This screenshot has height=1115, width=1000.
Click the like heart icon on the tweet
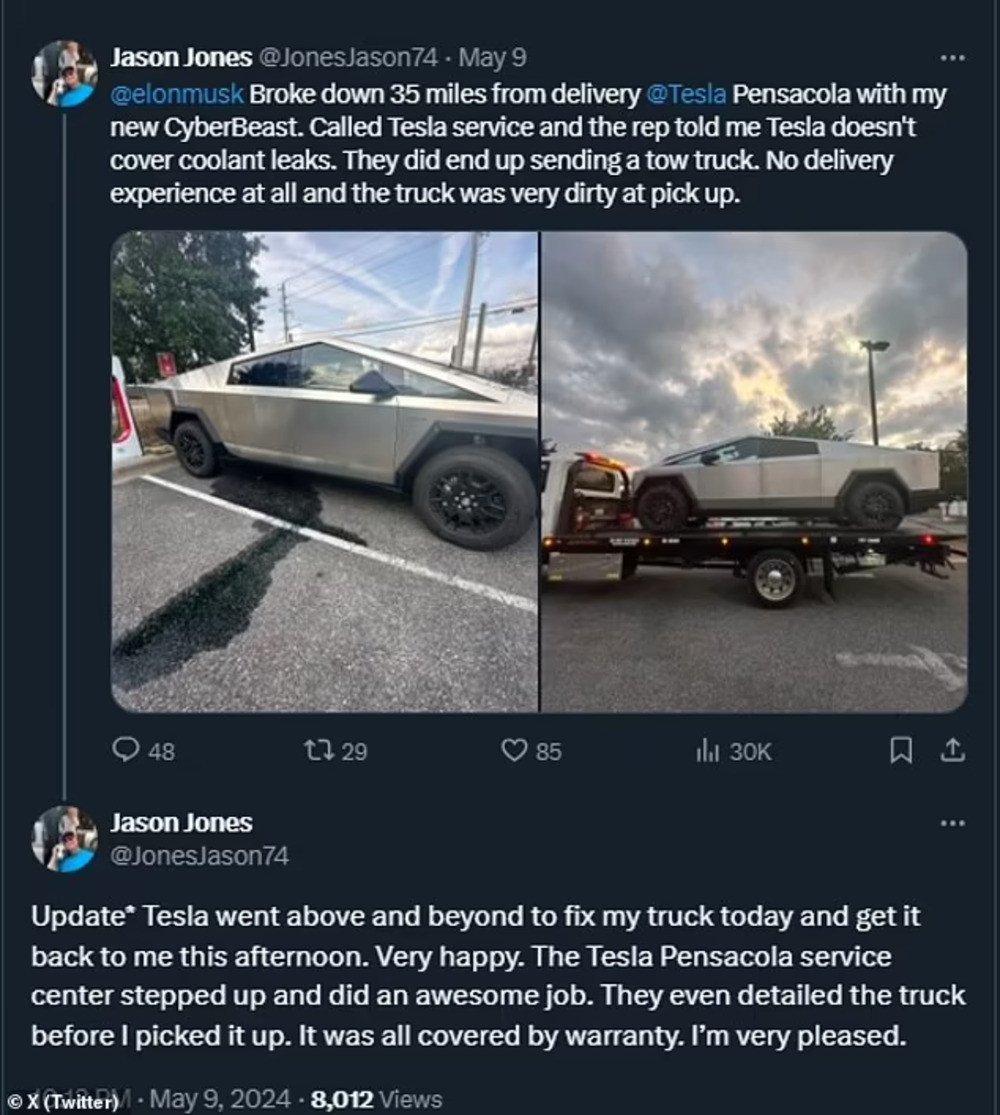514,750
